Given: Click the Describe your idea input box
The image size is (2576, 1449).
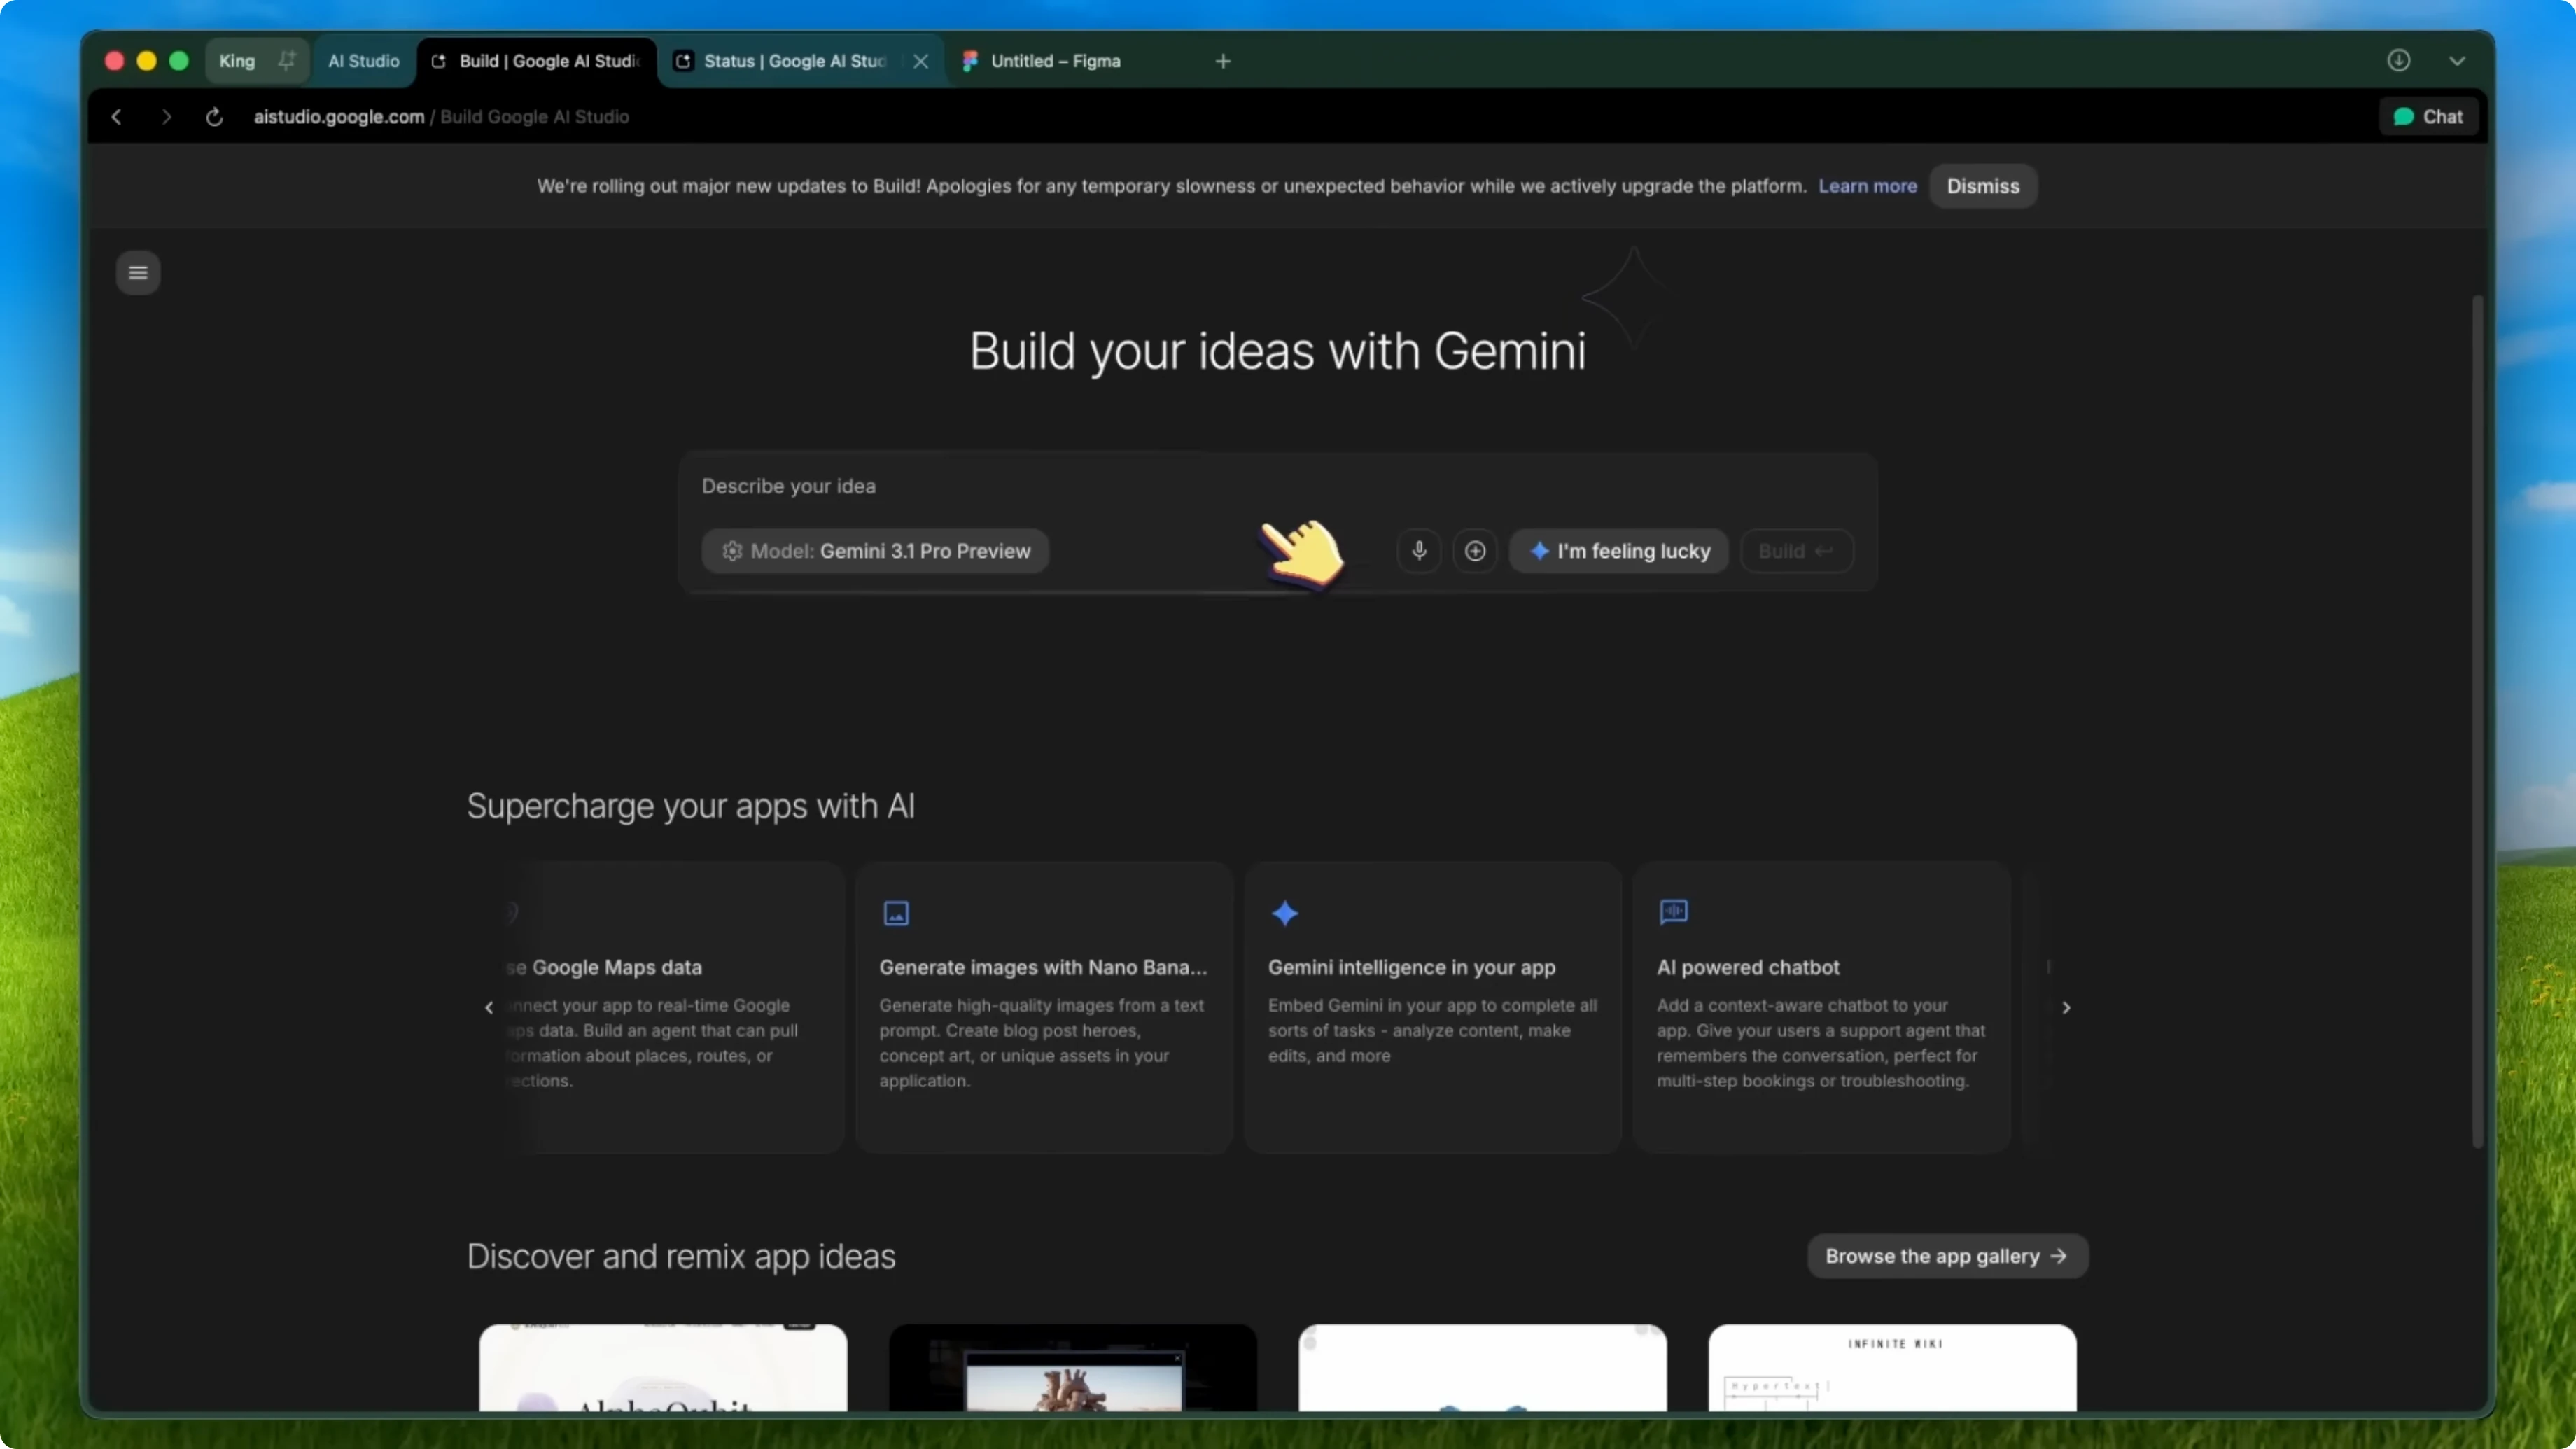Looking at the screenshot, I should (1000, 487).
